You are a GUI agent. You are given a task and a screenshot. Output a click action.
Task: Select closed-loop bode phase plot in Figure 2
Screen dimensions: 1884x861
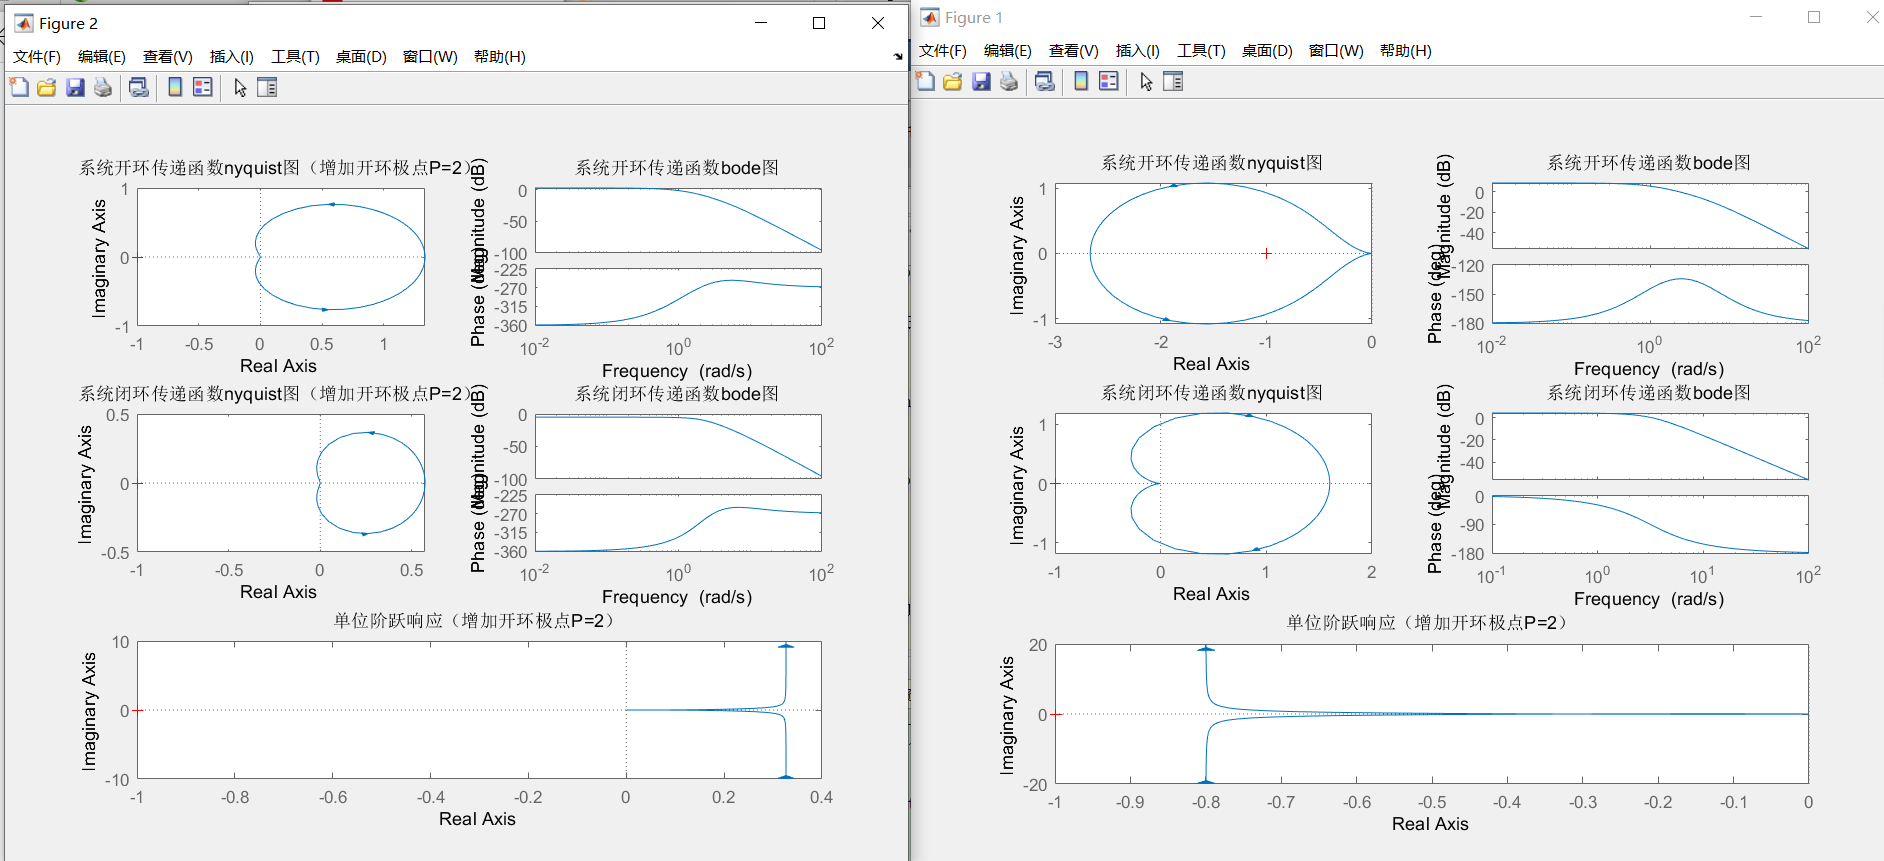(678, 523)
